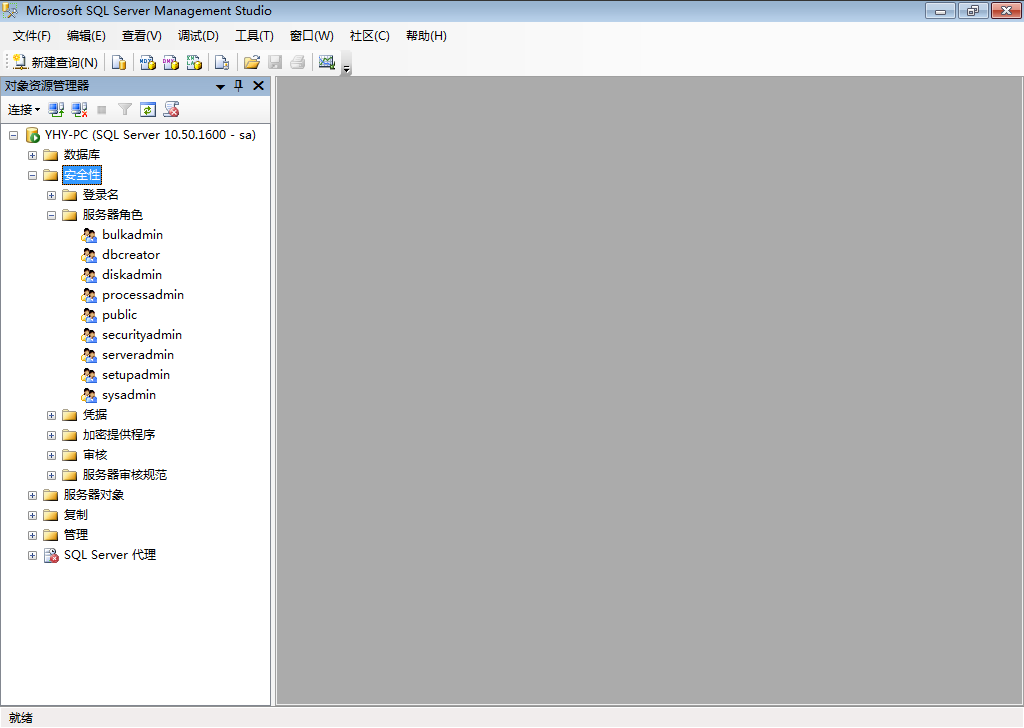Click the bulkadmin role icon

click(89, 235)
